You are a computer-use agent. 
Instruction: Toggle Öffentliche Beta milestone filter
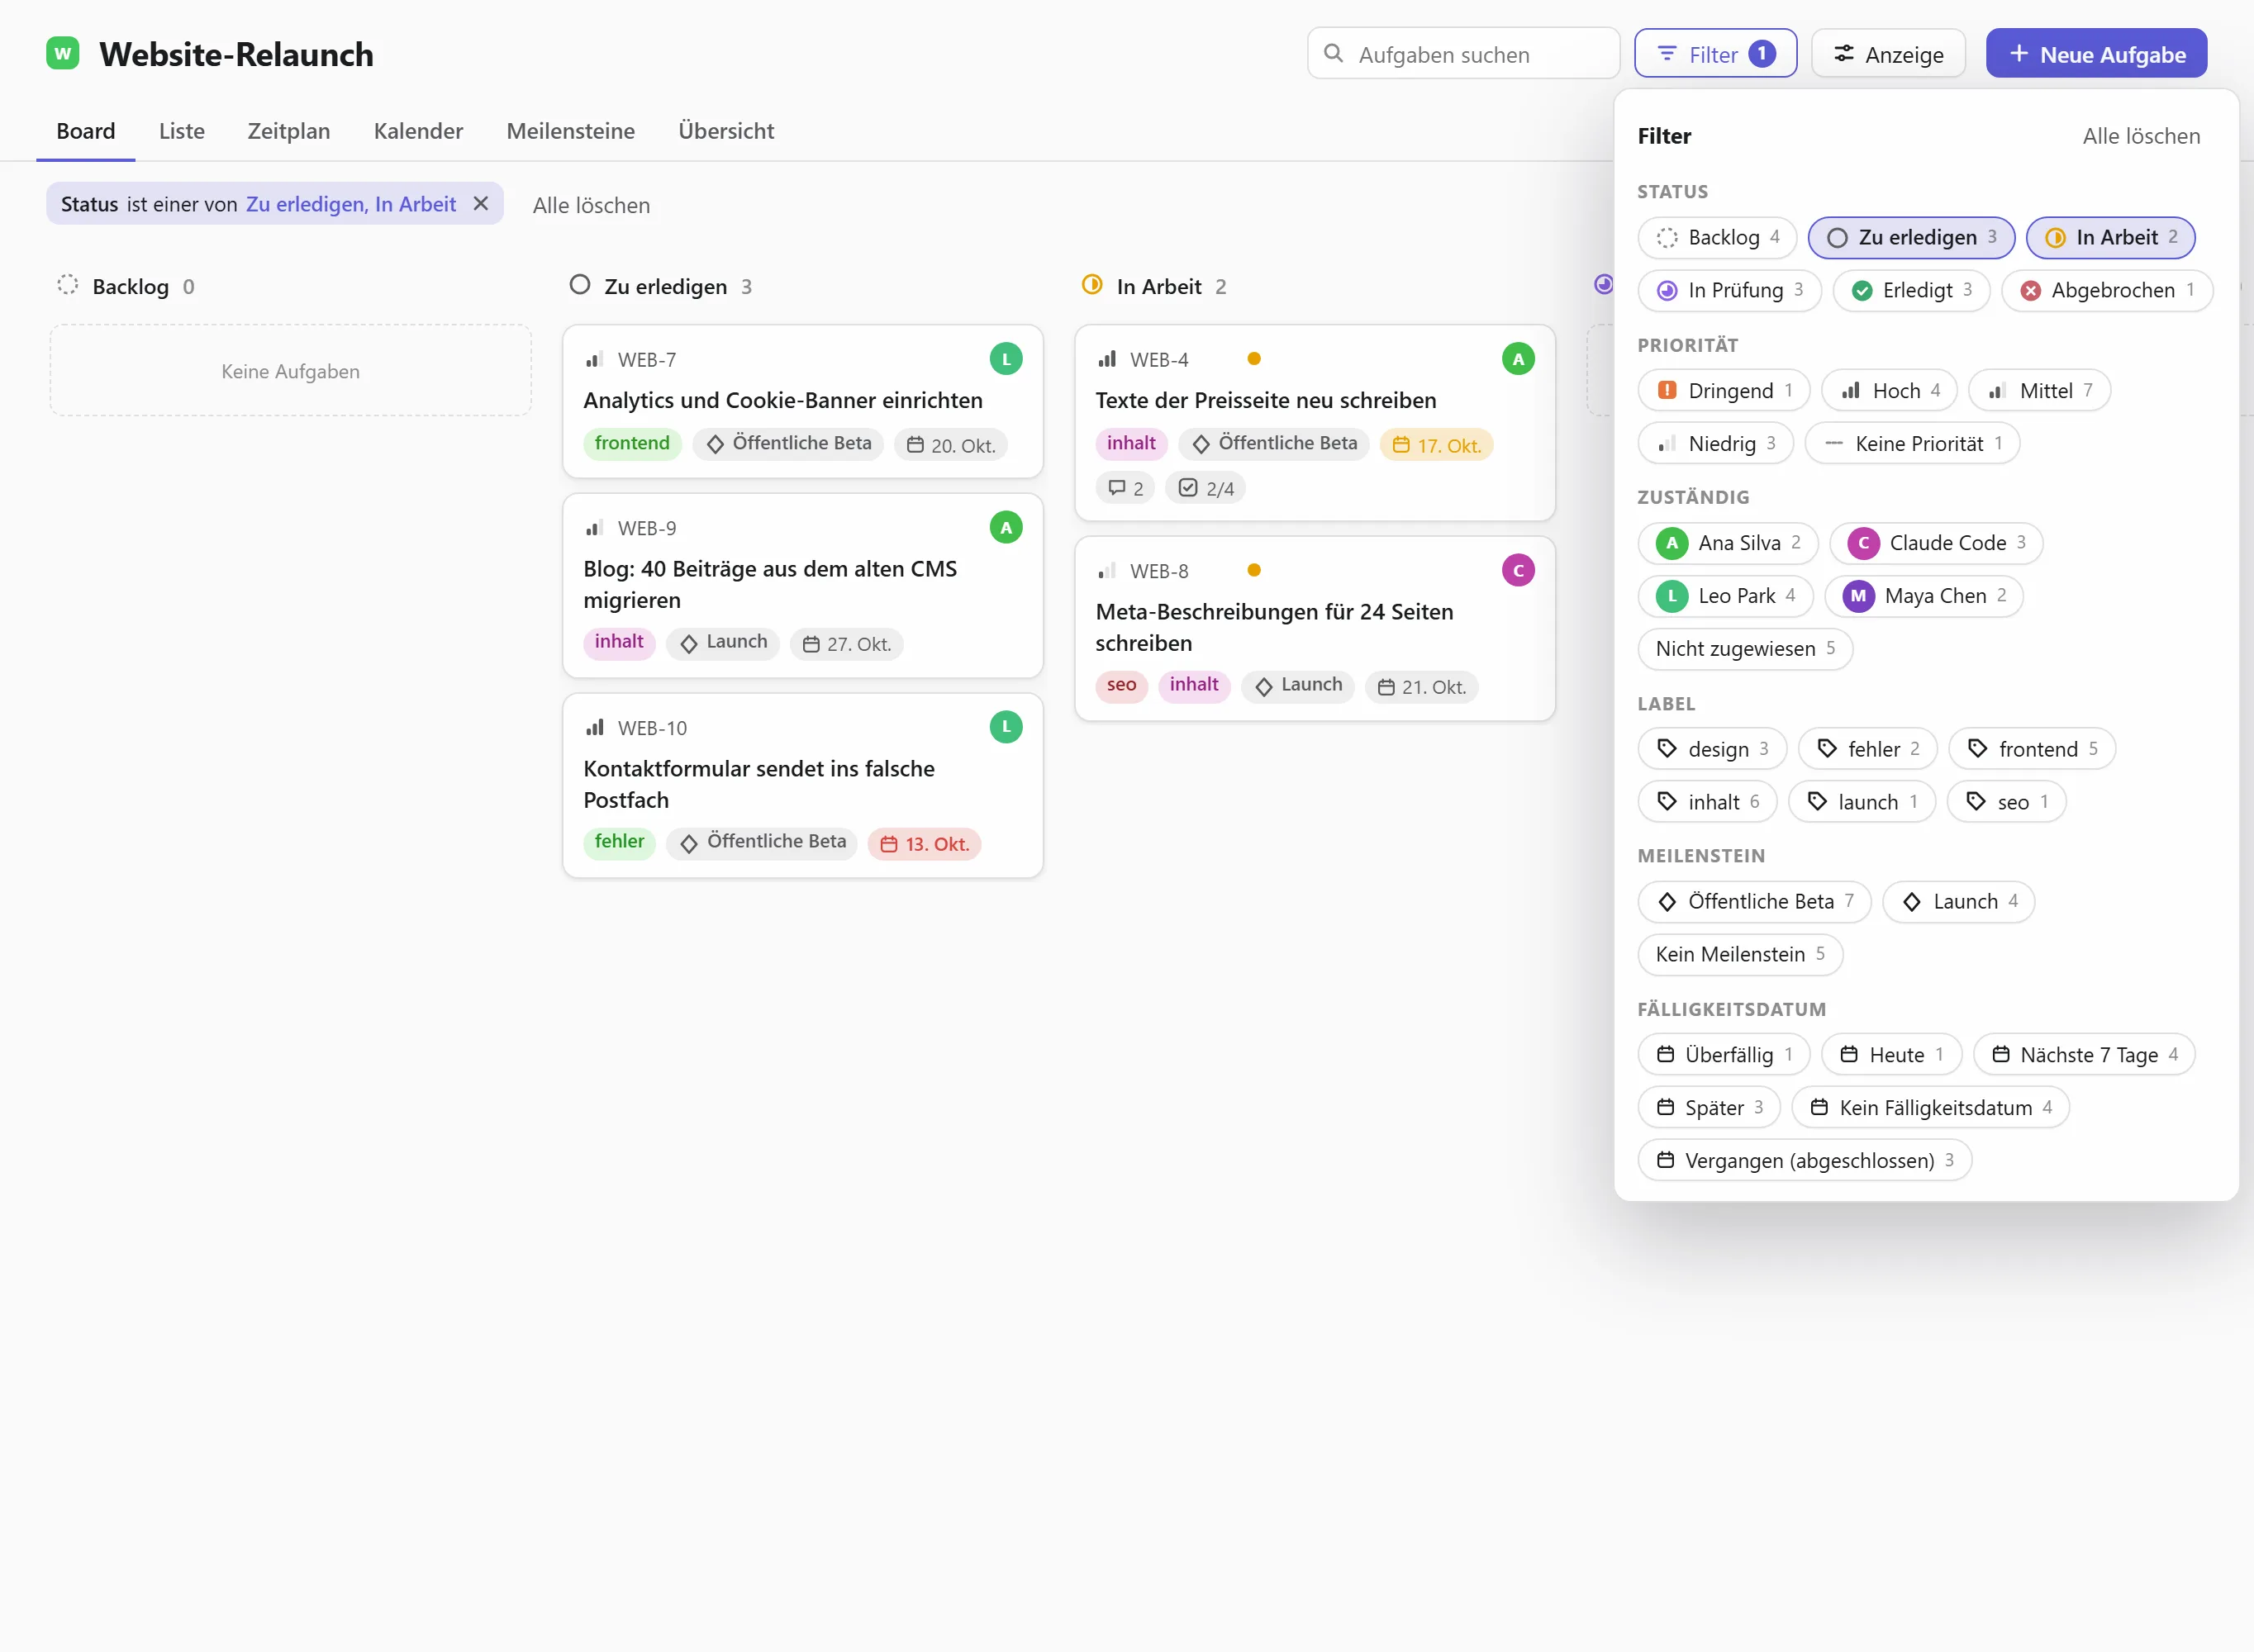[1755, 902]
